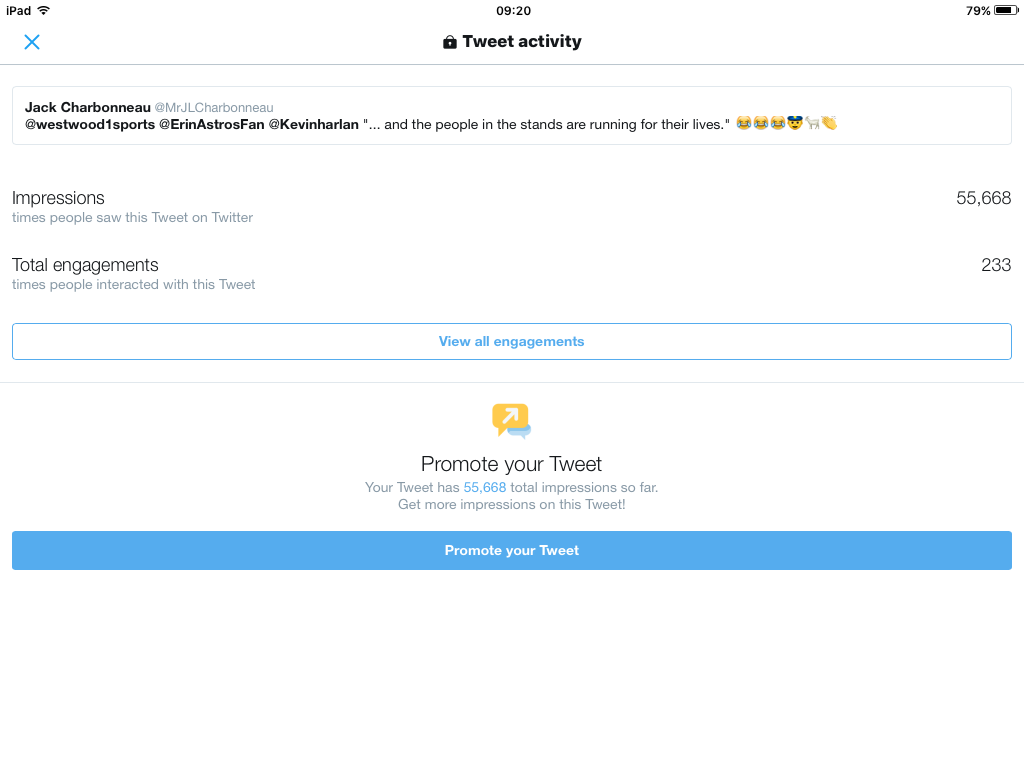This screenshot has height=768, width=1024.
Task: Tap the lock icon beside Tweet activity
Action: 449,42
